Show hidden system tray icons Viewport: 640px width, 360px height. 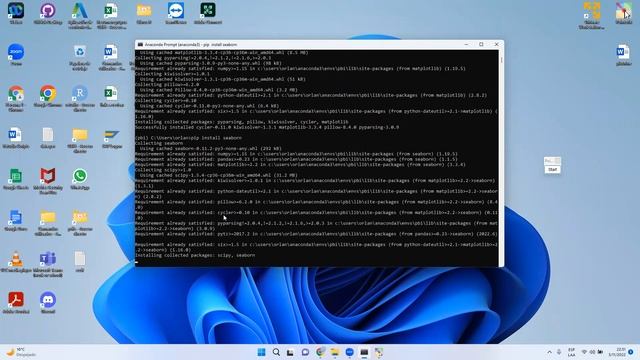tap(549, 352)
